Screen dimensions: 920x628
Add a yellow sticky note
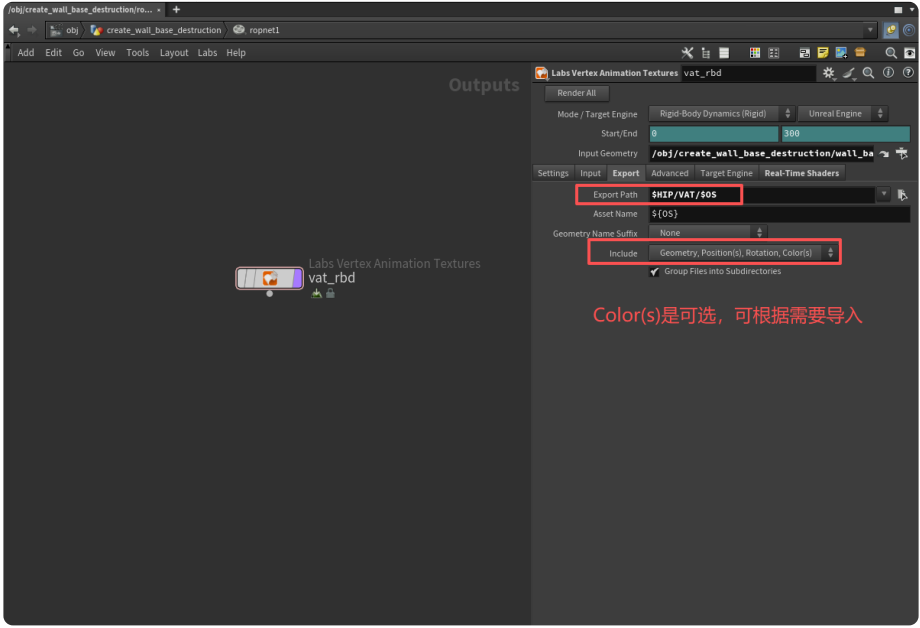coord(823,53)
